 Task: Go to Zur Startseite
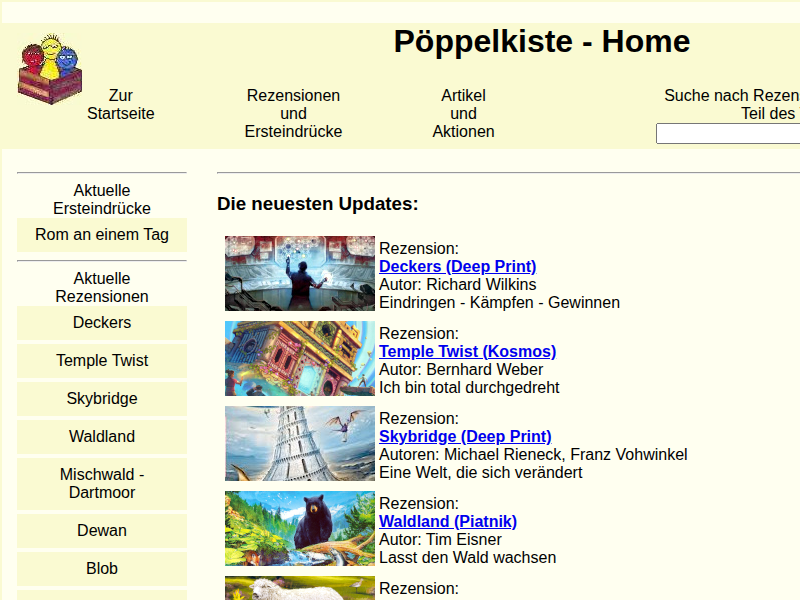pos(121,104)
